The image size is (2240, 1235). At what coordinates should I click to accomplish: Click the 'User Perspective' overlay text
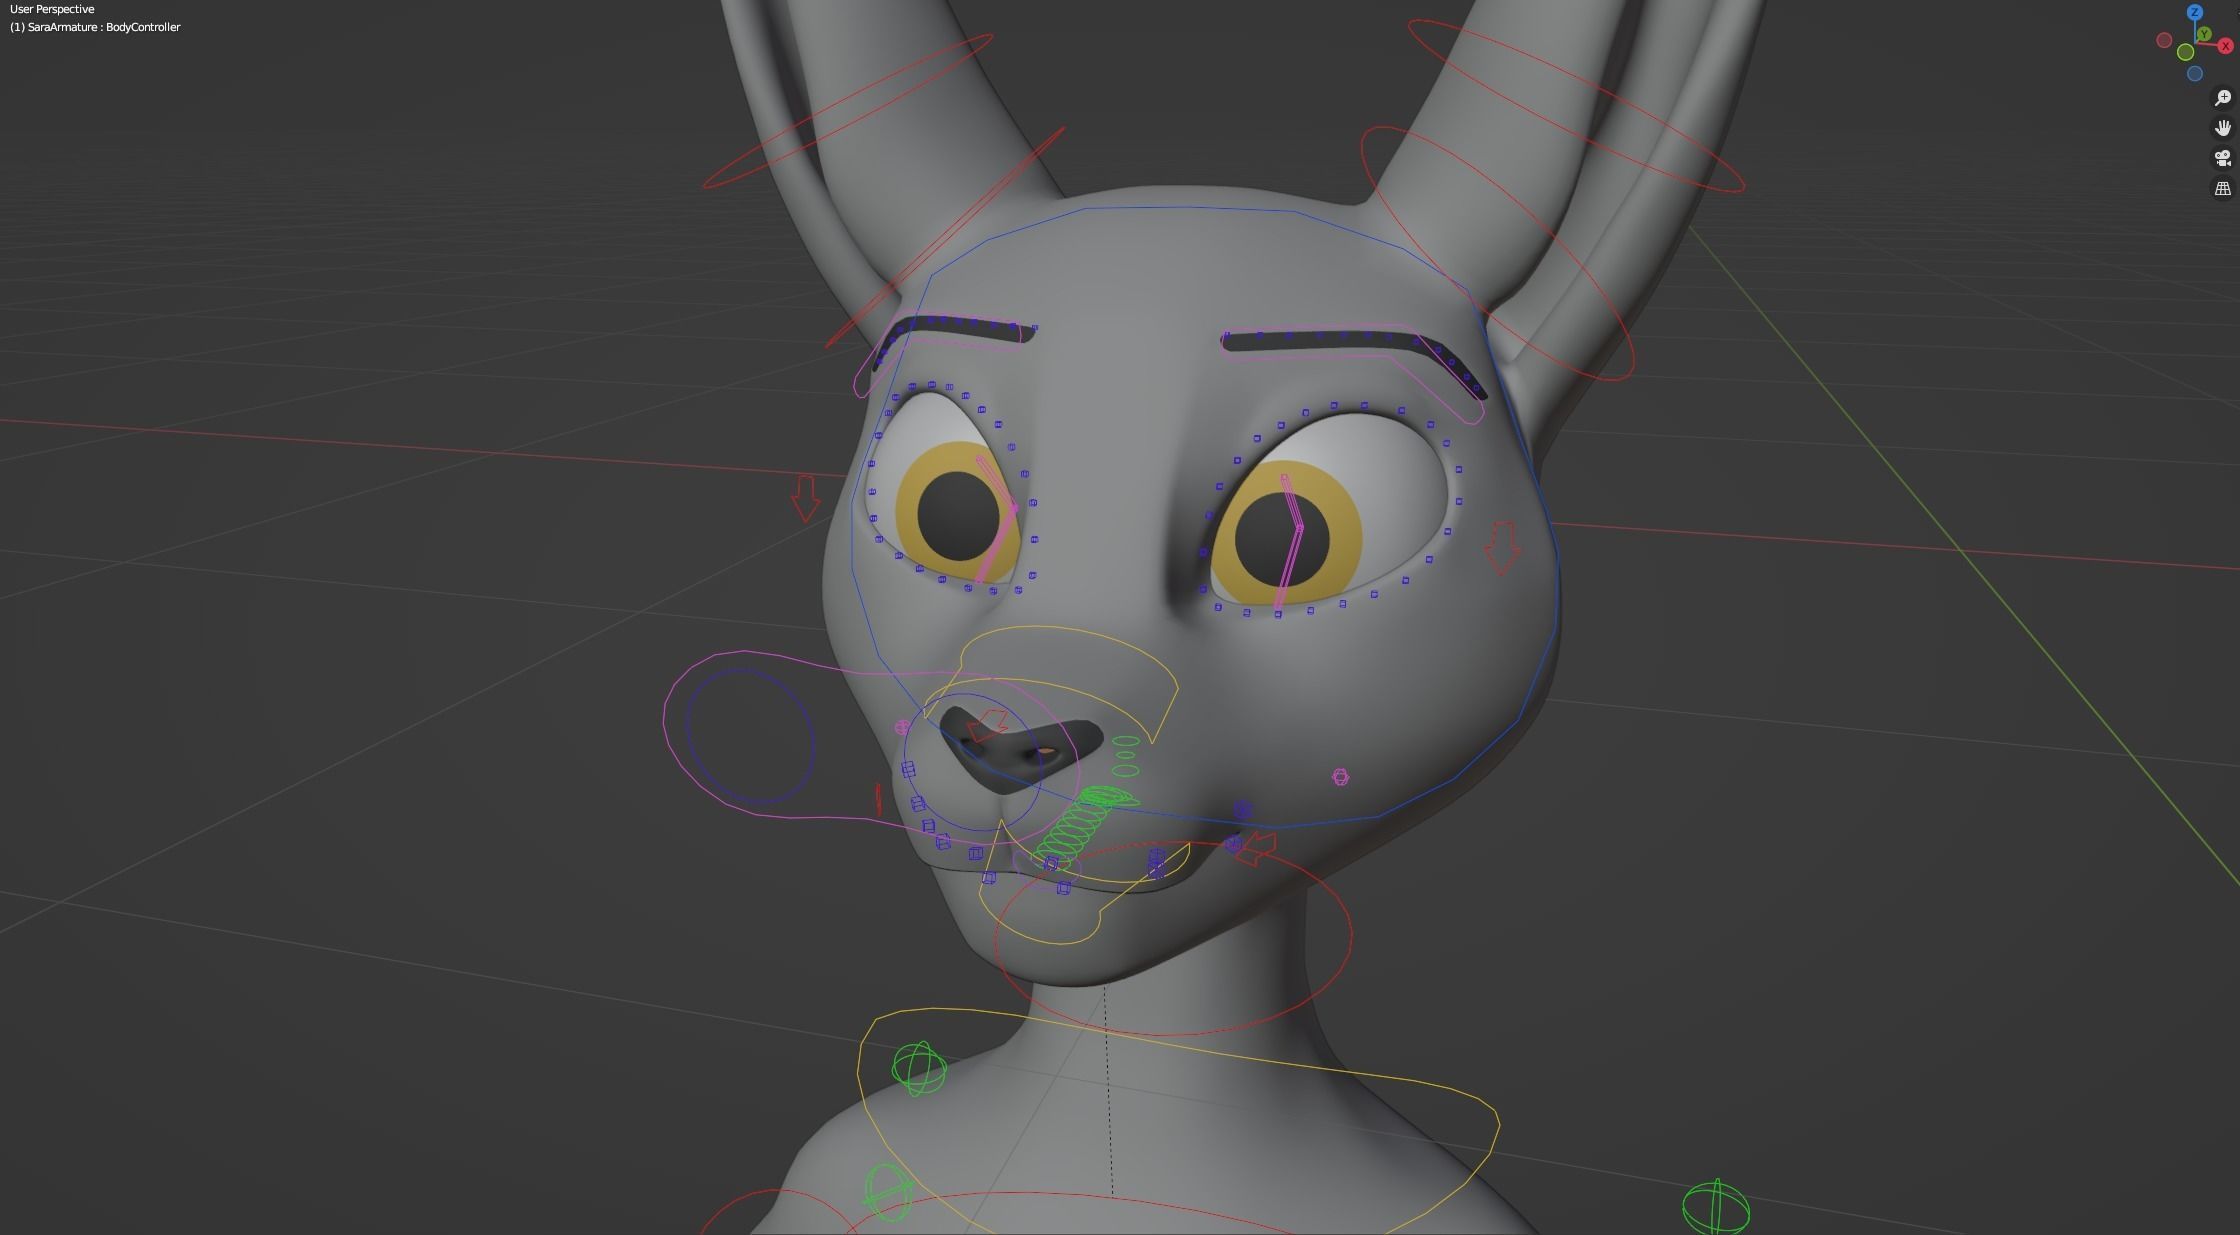52,9
